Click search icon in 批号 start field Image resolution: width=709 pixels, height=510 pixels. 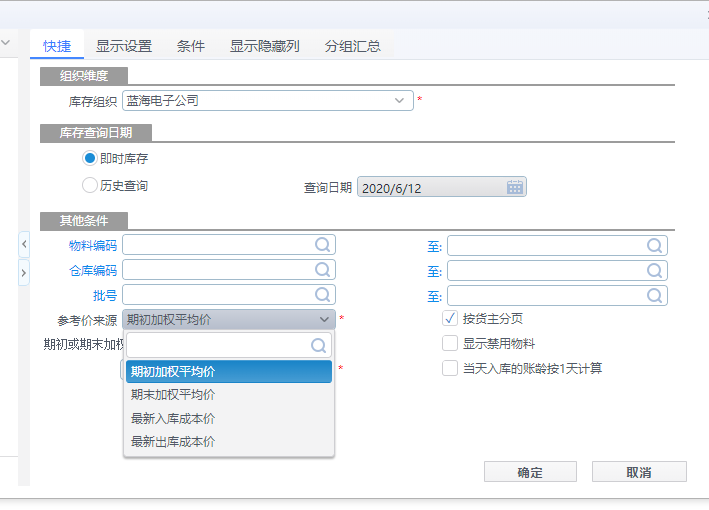coord(323,295)
